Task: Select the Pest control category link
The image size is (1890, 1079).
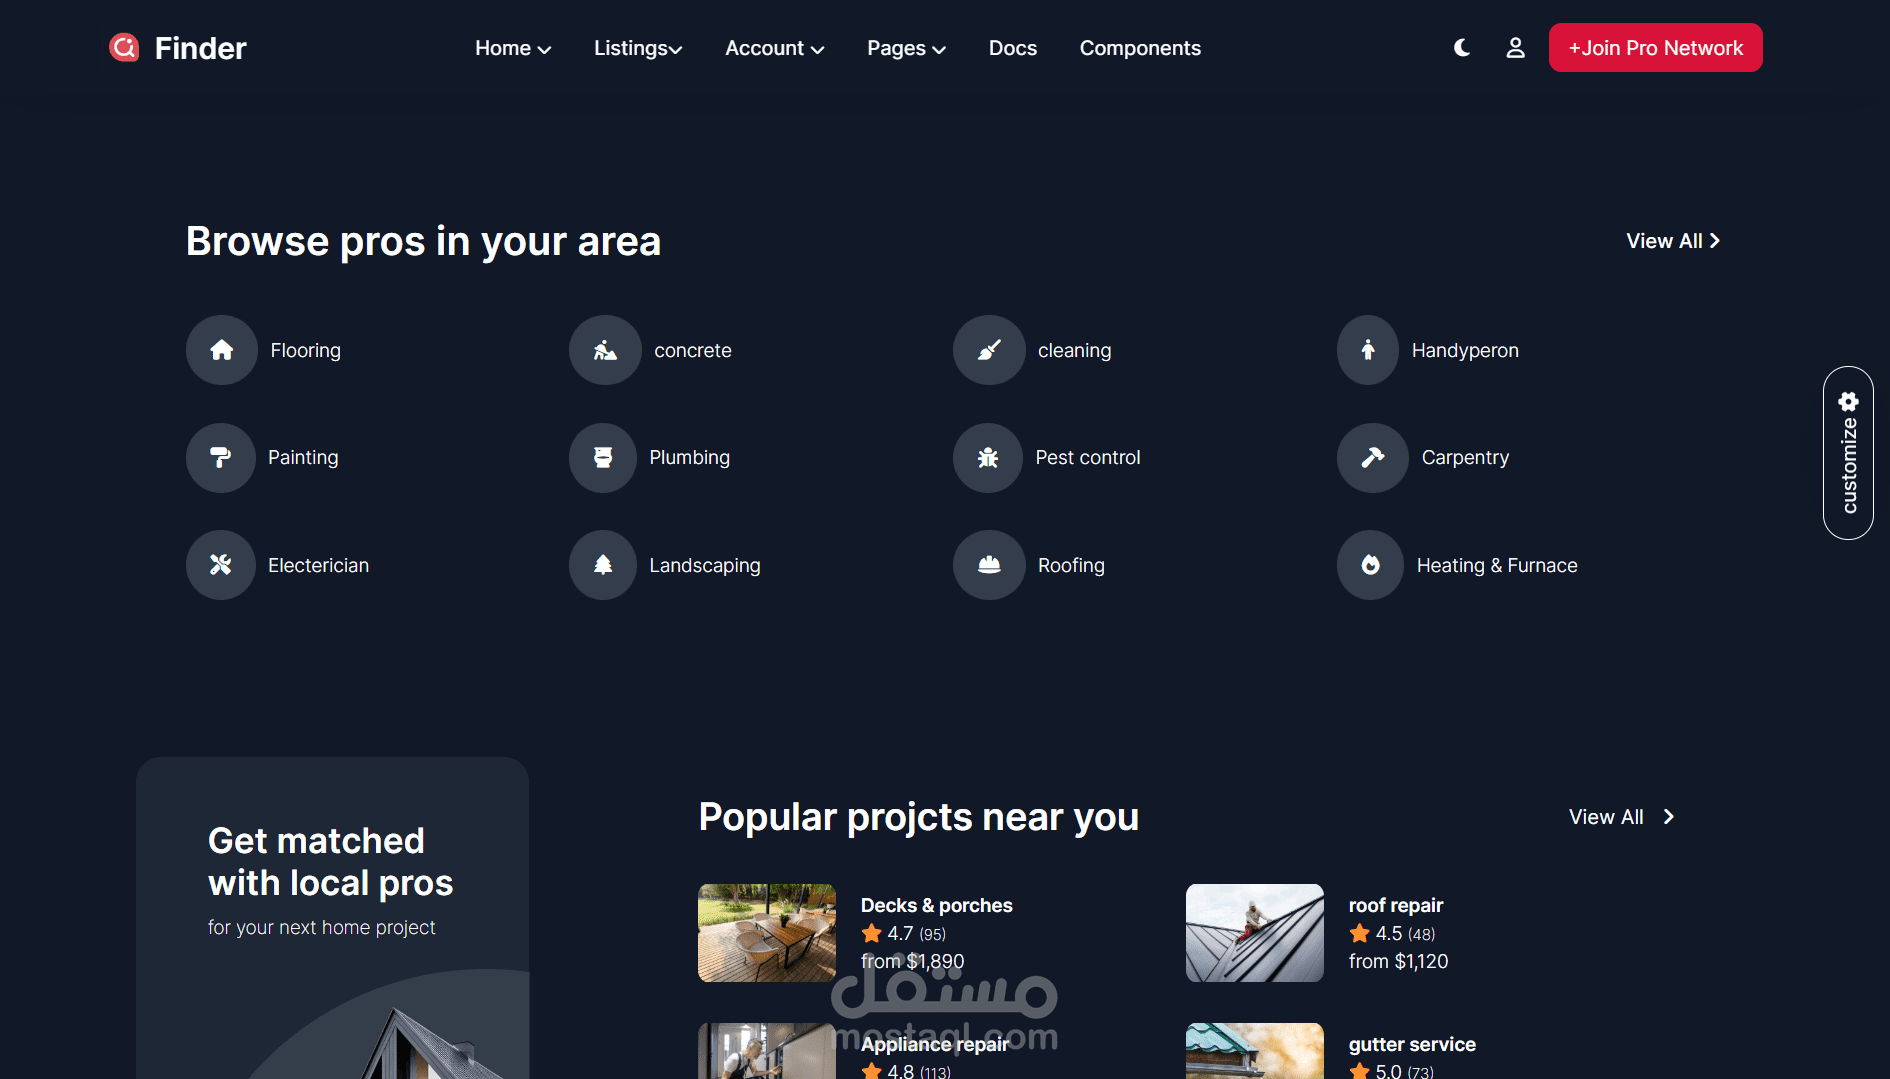Action: (x=1088, y=457)
